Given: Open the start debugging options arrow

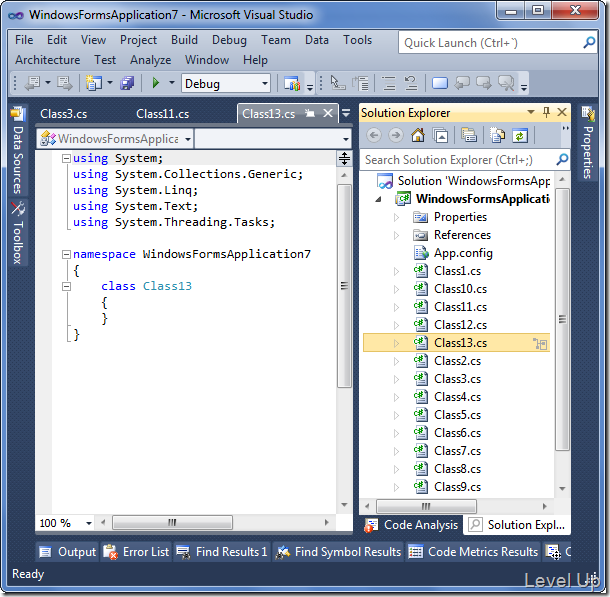Looking at the screenshot, I should [172, 83].
